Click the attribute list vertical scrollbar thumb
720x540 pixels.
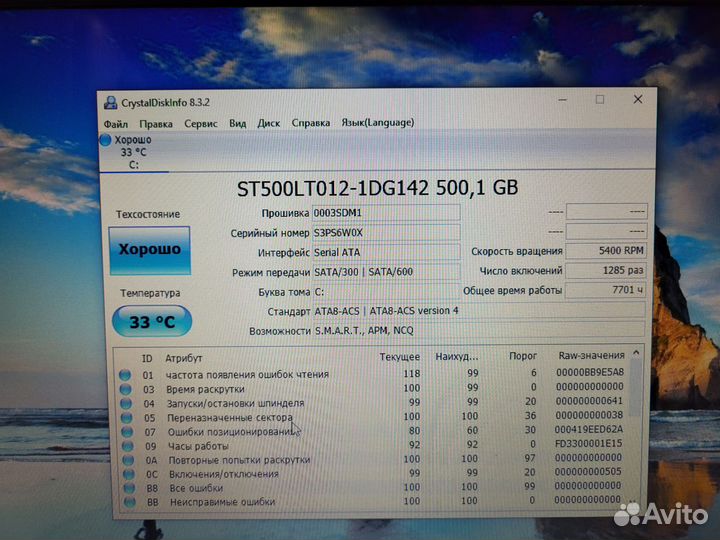coord(636,388)
